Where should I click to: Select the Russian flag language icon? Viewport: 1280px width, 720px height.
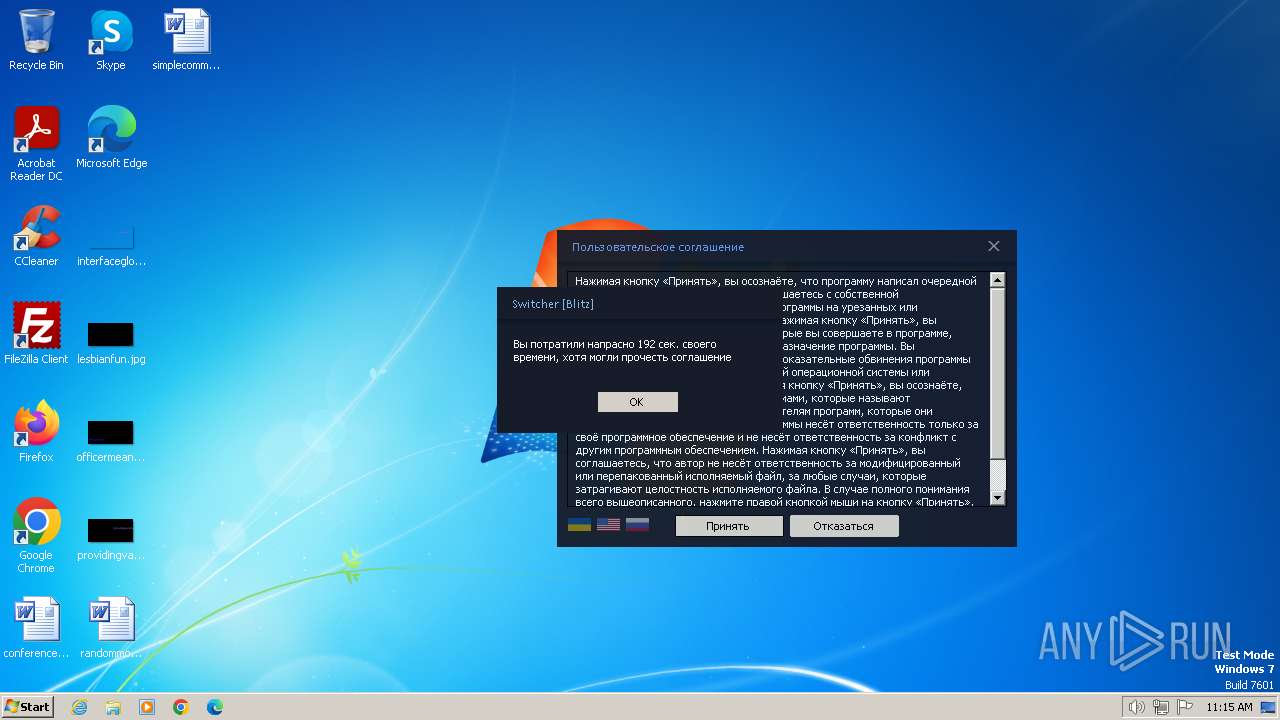tap(637, 524)
